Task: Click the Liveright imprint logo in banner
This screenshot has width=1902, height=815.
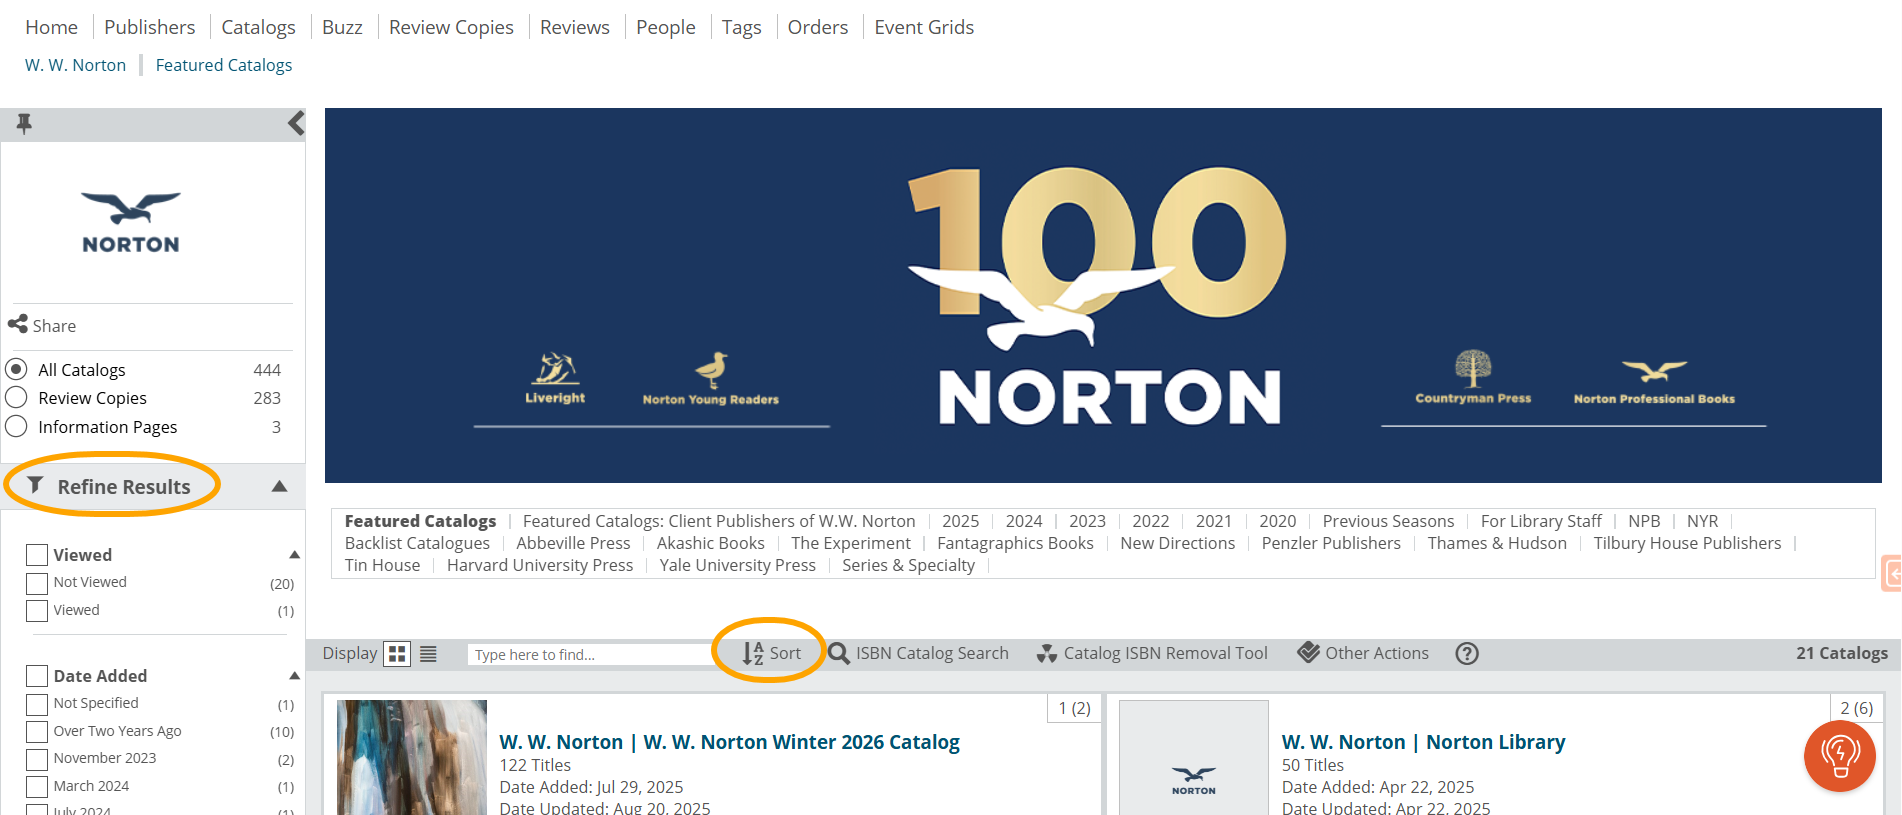Action: pyautogui.click(x=555, y=378)
